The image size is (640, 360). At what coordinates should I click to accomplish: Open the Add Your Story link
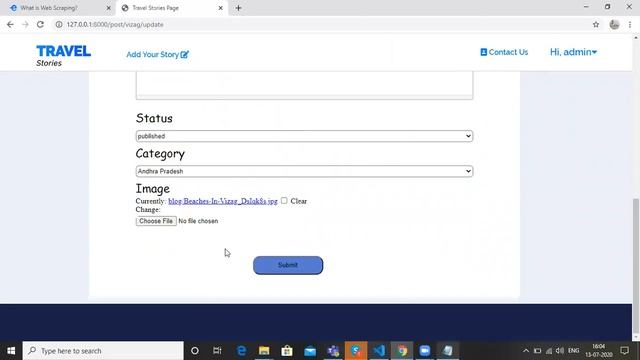click(x=157, y=54)
